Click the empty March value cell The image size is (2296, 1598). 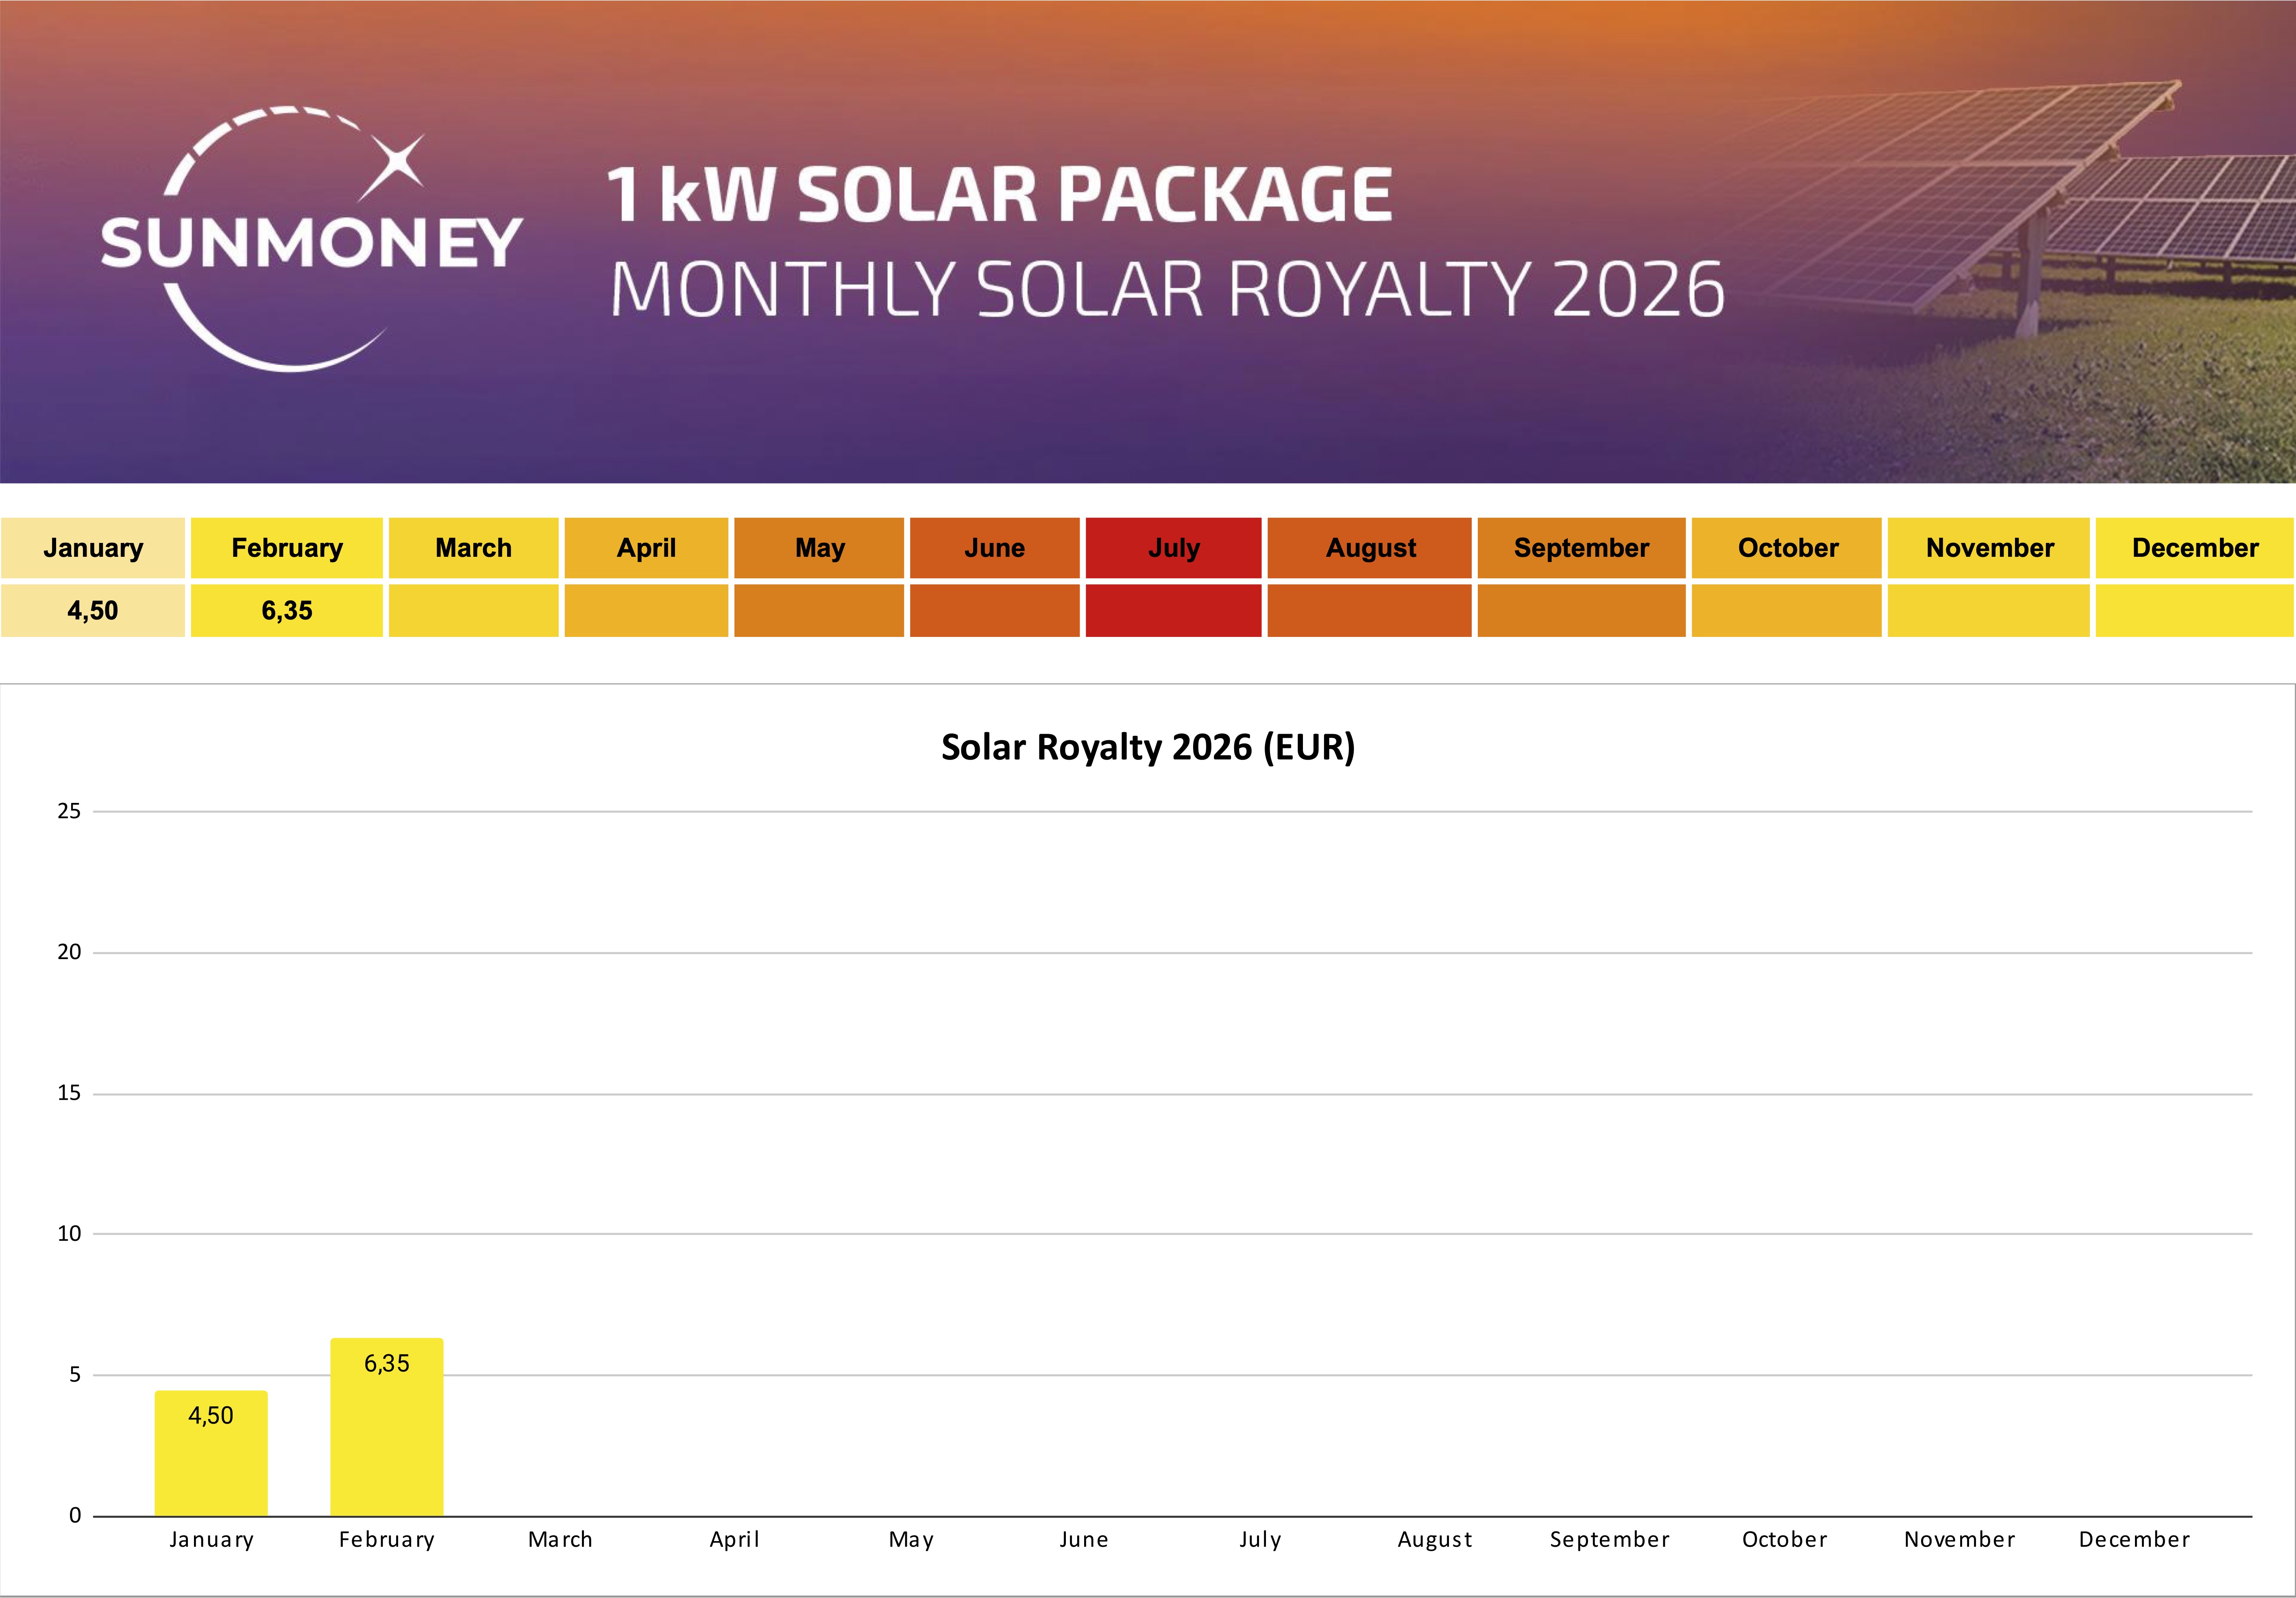(473, 610)
